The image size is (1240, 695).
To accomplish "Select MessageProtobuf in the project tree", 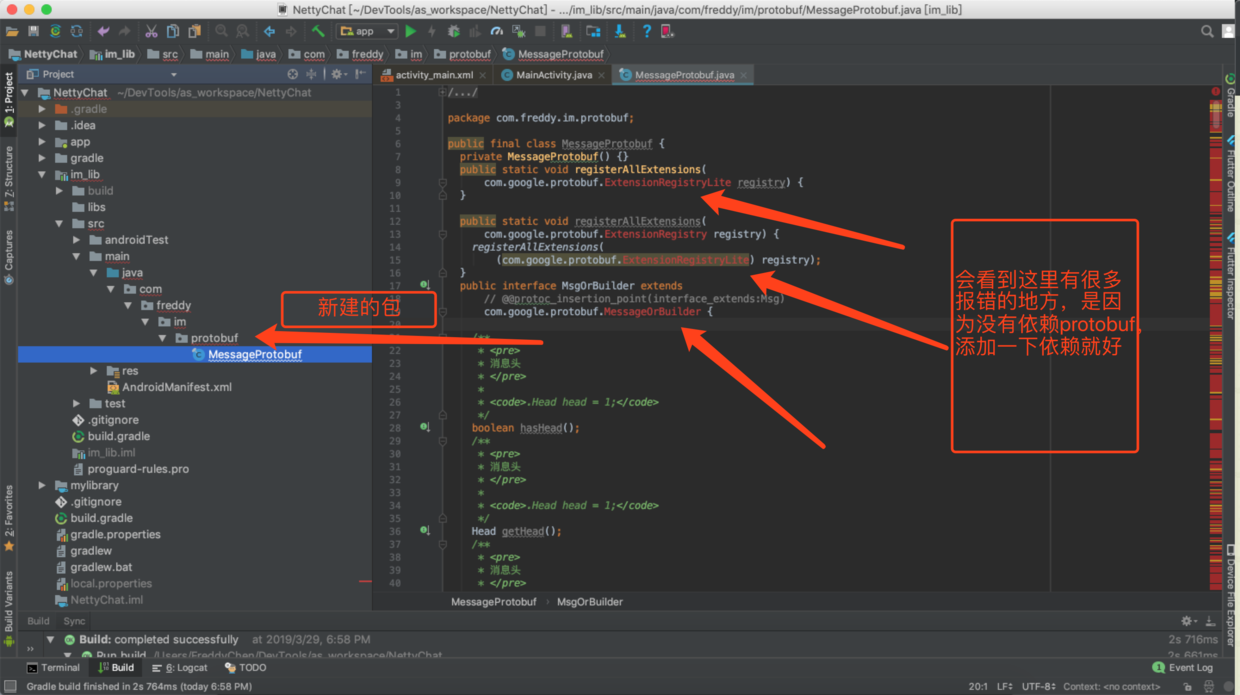I will [x=256, y=354].
